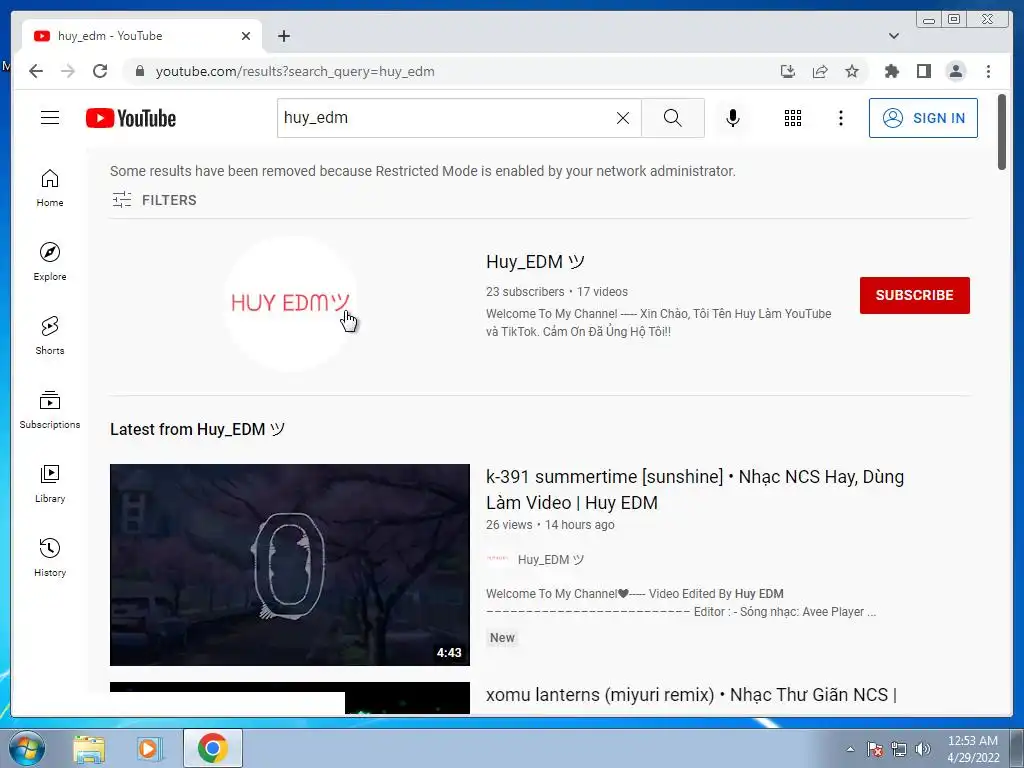
Task: Start voice search with the microphone icon
Action: tap(733, 118)
